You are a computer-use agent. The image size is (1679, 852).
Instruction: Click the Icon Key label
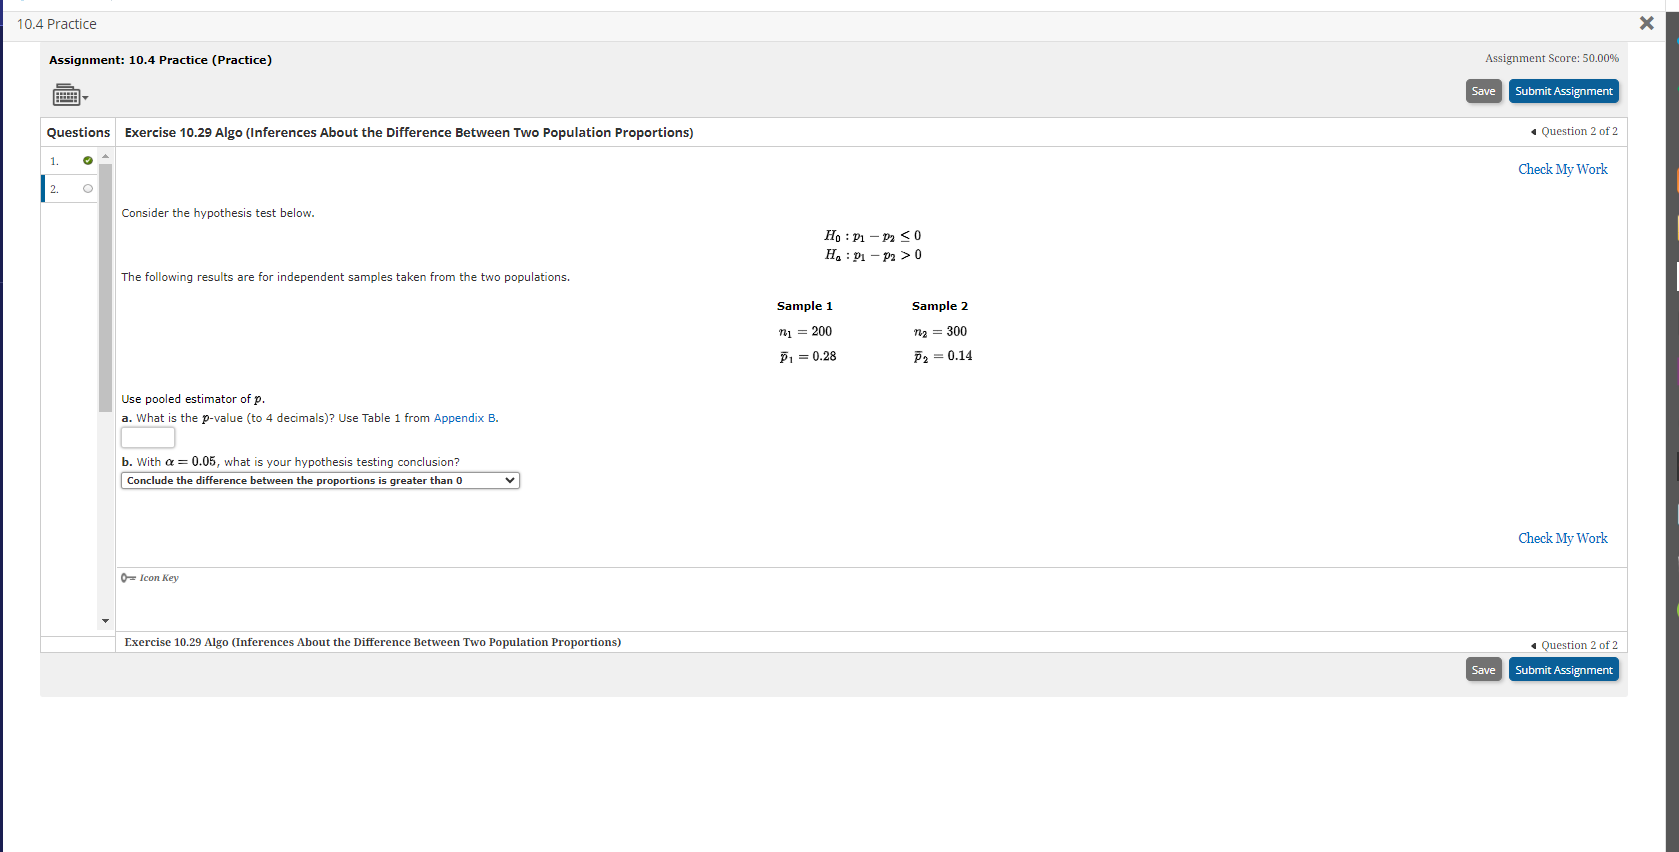click(159, 578)
